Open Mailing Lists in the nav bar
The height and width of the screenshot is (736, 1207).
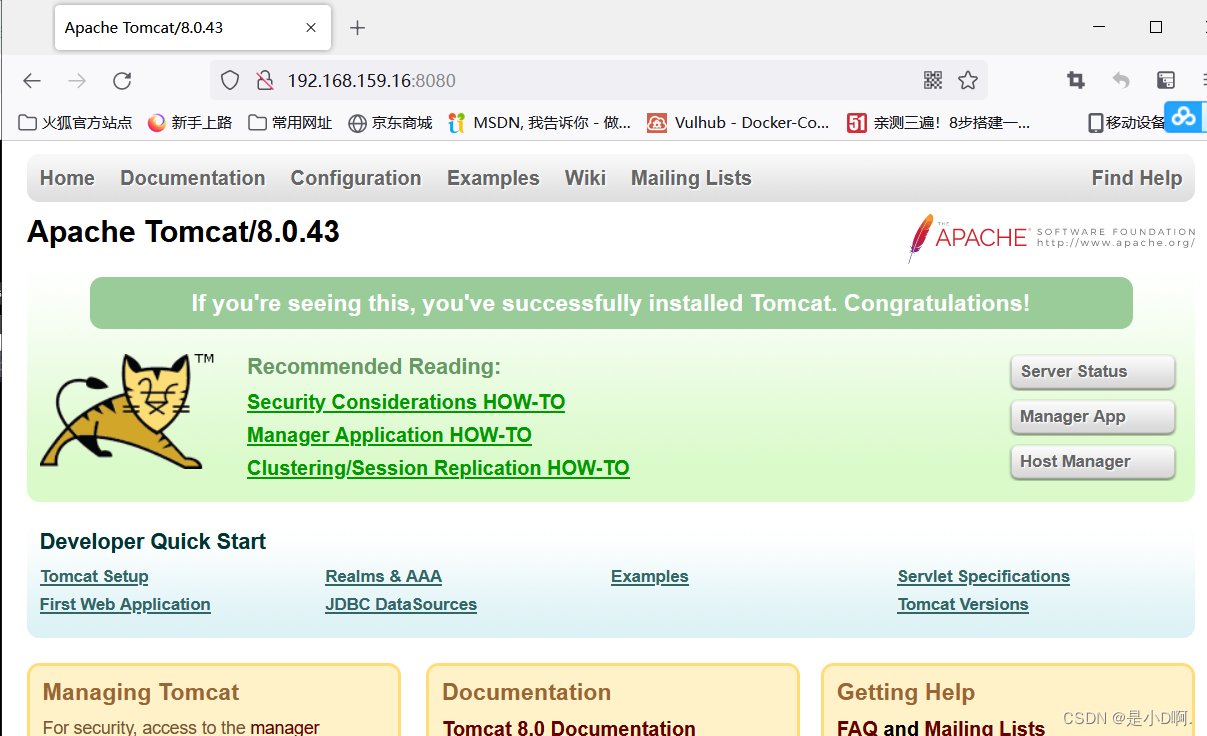691,178
